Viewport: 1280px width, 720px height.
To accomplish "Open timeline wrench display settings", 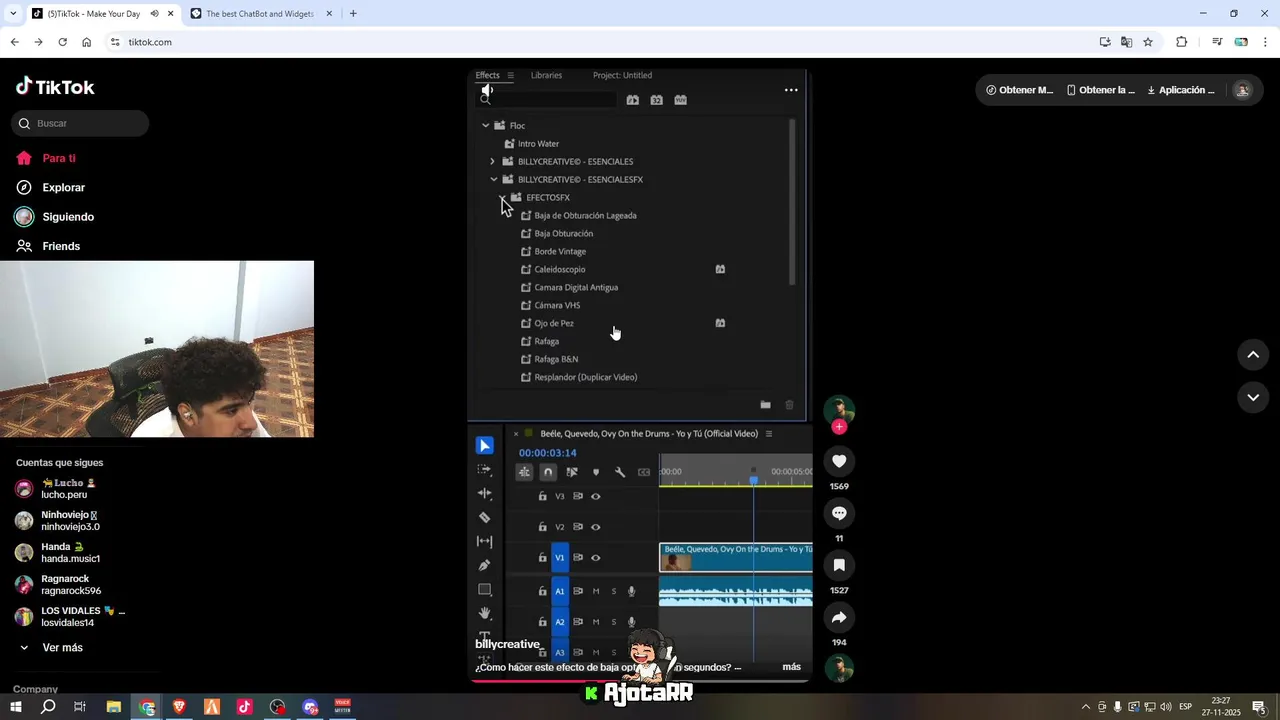I will (x=620, y=472).
